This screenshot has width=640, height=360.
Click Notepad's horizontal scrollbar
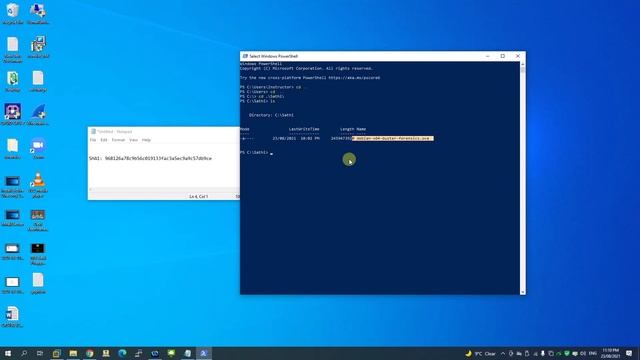(164, 190)
